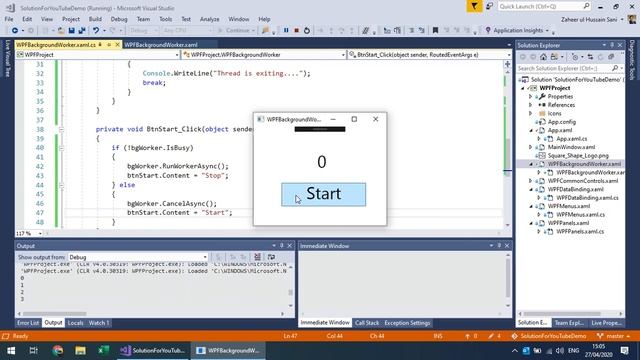Switch to the WPFBackgroundWorker.xaml tab
The height and width of the screenshot is (360, 640).
[x=161, y=45]
